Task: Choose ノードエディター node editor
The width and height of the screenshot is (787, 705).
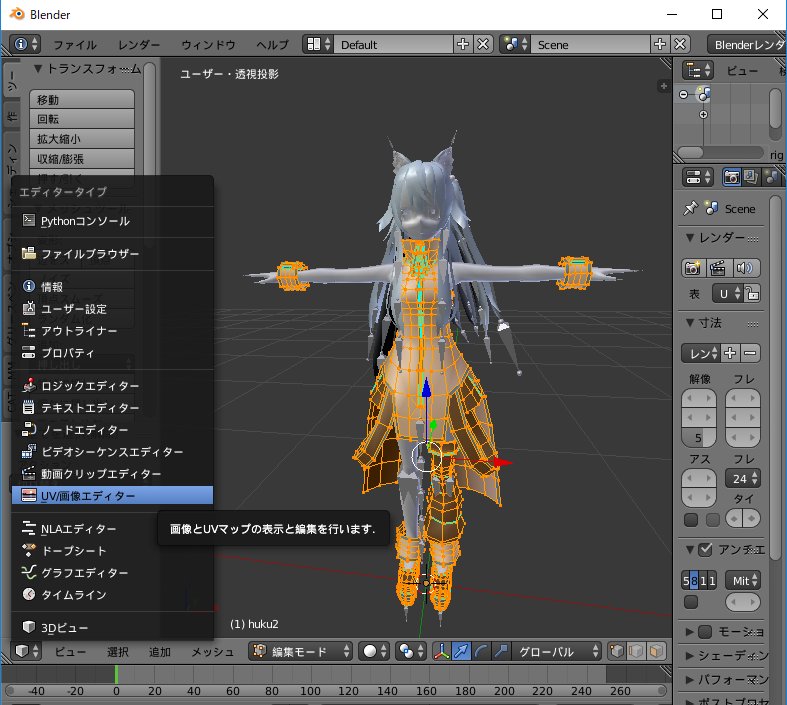Action: [x=112, y=430]
